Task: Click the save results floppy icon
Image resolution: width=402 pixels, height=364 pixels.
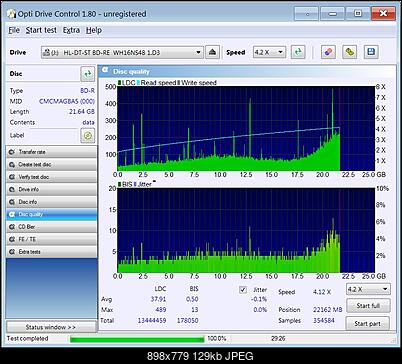Action: (x=371, y=52)
